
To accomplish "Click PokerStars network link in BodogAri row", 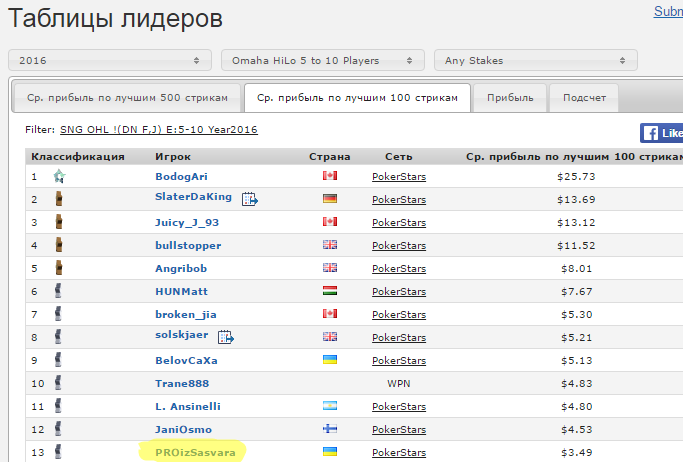I will [x=399, y=176].
